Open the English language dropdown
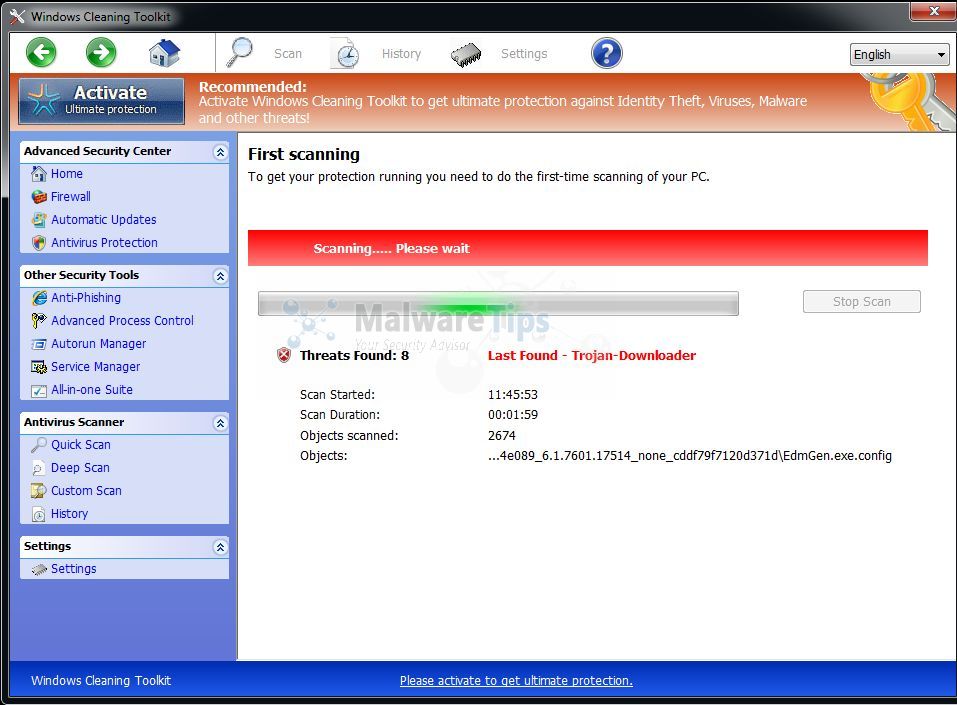Image resolution: width=957 pixels, height=705 pixels. point(899,55)
